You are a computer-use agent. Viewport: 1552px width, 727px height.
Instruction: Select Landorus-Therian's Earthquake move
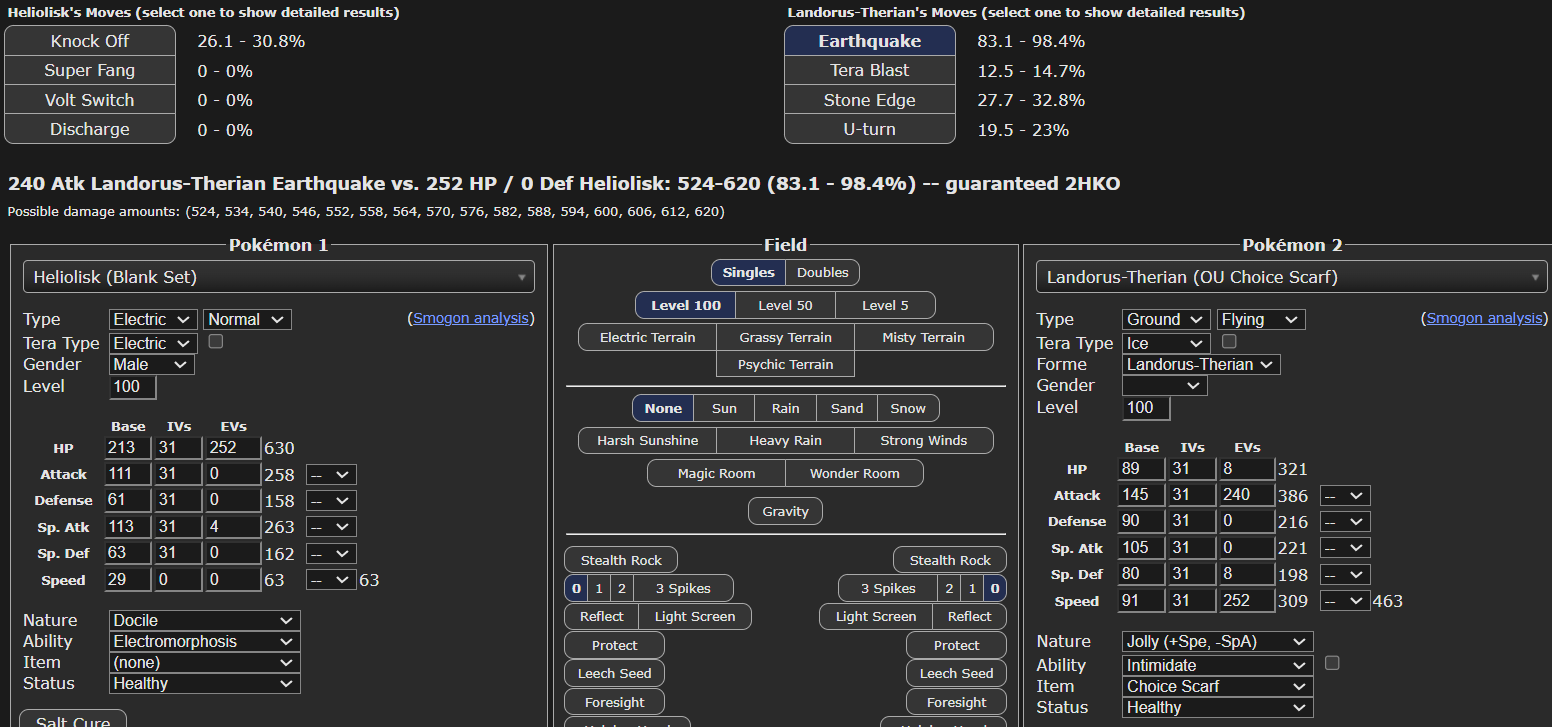pos(869,41)
